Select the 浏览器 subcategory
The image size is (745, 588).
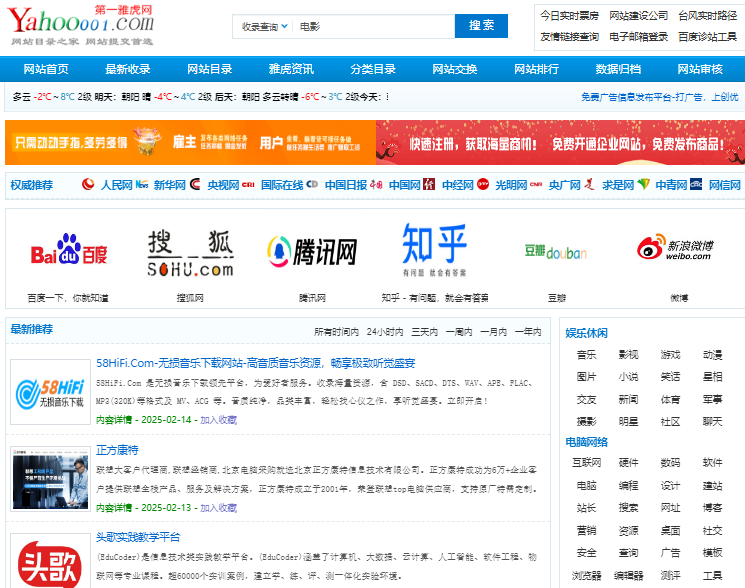tap(586, 576)
